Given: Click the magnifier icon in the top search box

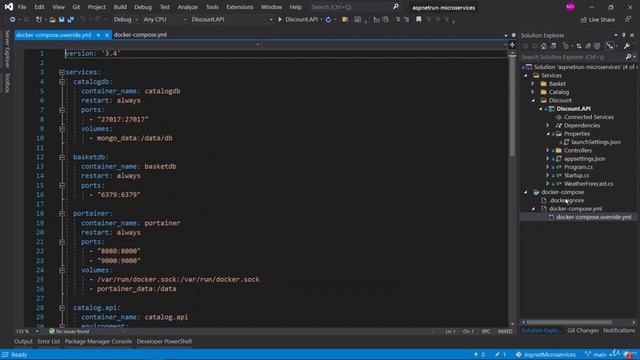Looking at the screenshot, I should tap(396, 7).
